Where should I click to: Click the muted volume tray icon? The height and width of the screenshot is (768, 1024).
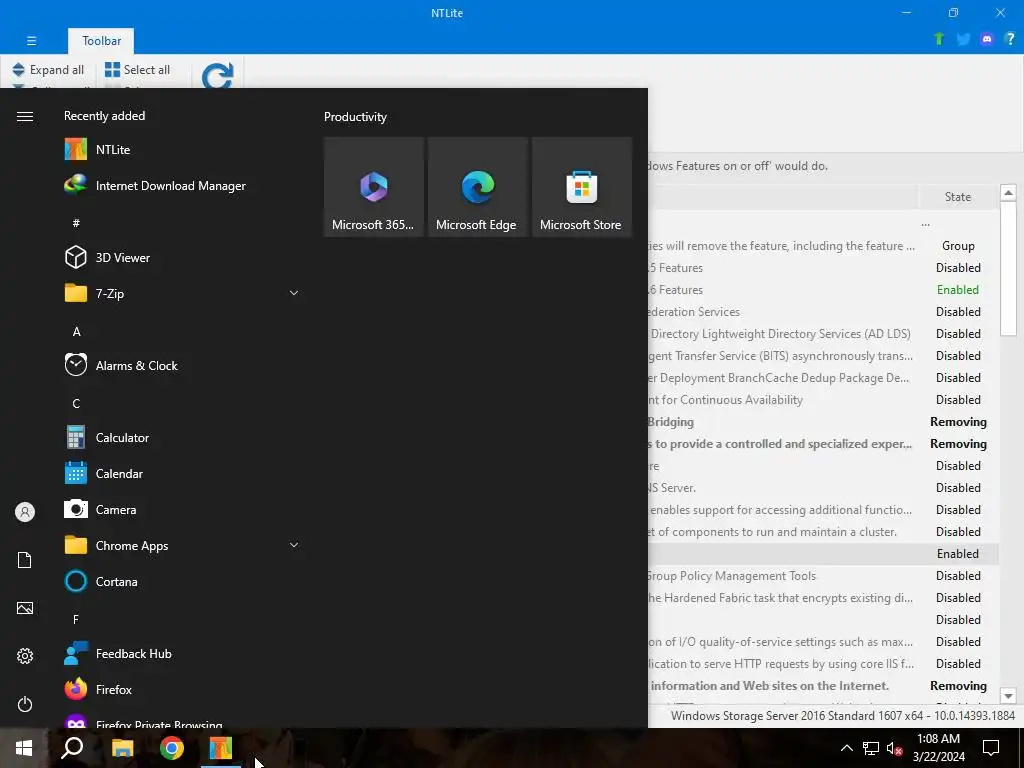[895, 748]
